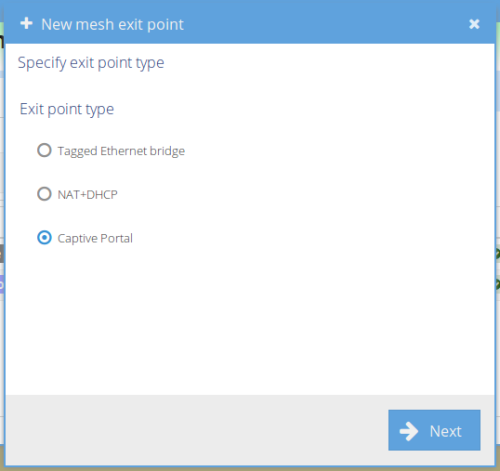This screenshot has height=471, width=500.
Task: Click the Specify exit point type heading
Action: point(91,63)
